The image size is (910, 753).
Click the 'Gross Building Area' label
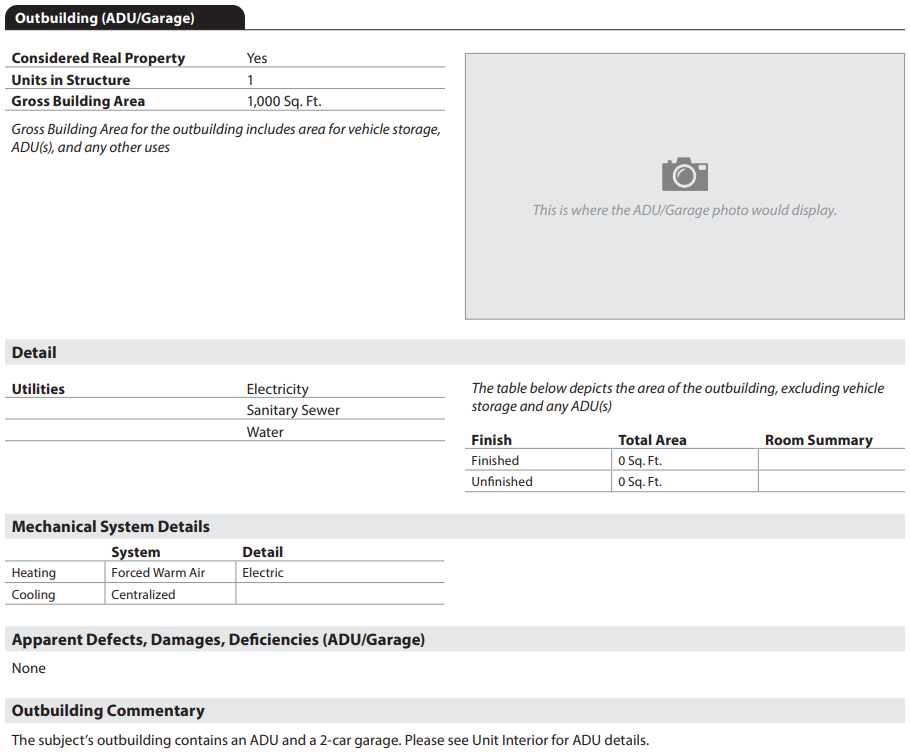78,101
